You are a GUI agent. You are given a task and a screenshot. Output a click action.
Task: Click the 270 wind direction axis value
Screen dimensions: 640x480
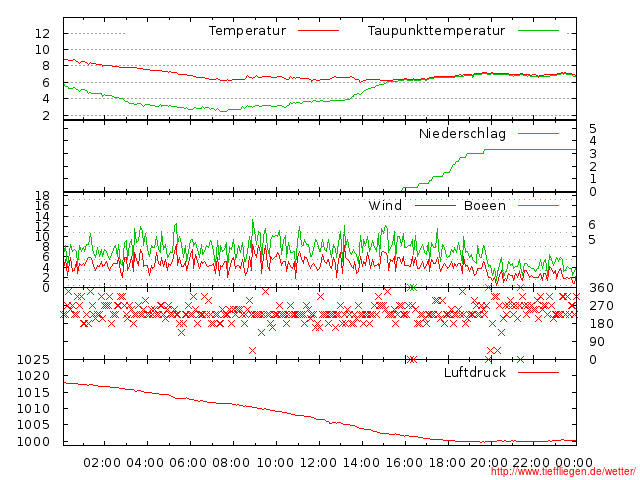click(x=601, y=306)
